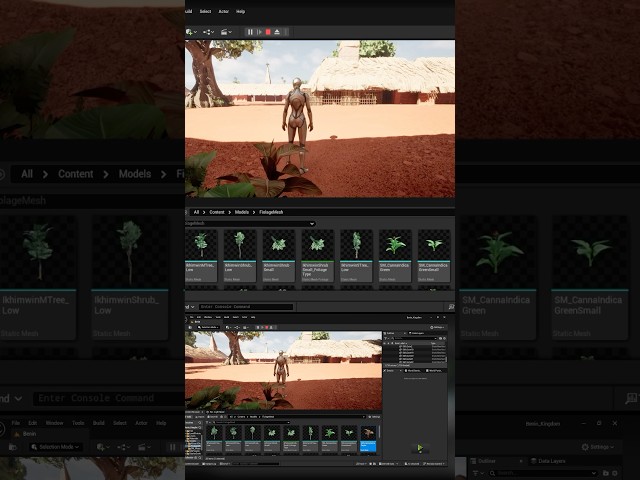Viewport: 640px width, 480px height.
Task: Click Models in the dimmed backdrop breadcrumb
Action: 135,174
